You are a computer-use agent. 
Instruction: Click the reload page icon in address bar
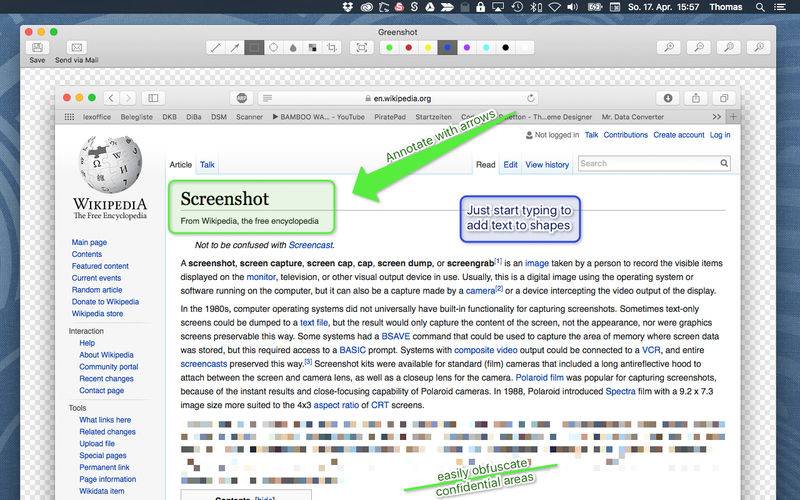coord(531,98)
